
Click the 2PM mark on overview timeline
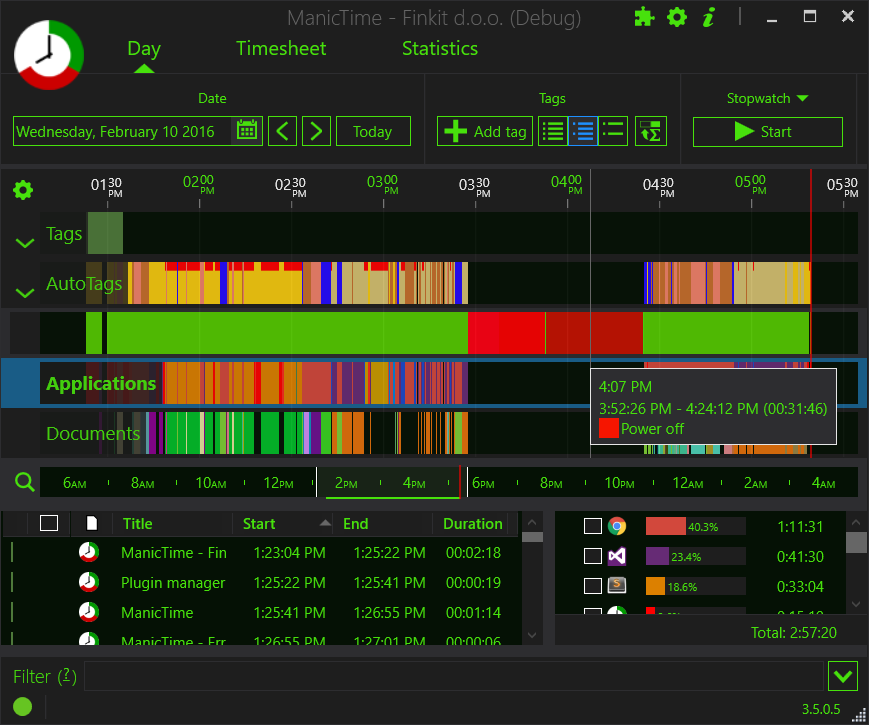point(346,483)
